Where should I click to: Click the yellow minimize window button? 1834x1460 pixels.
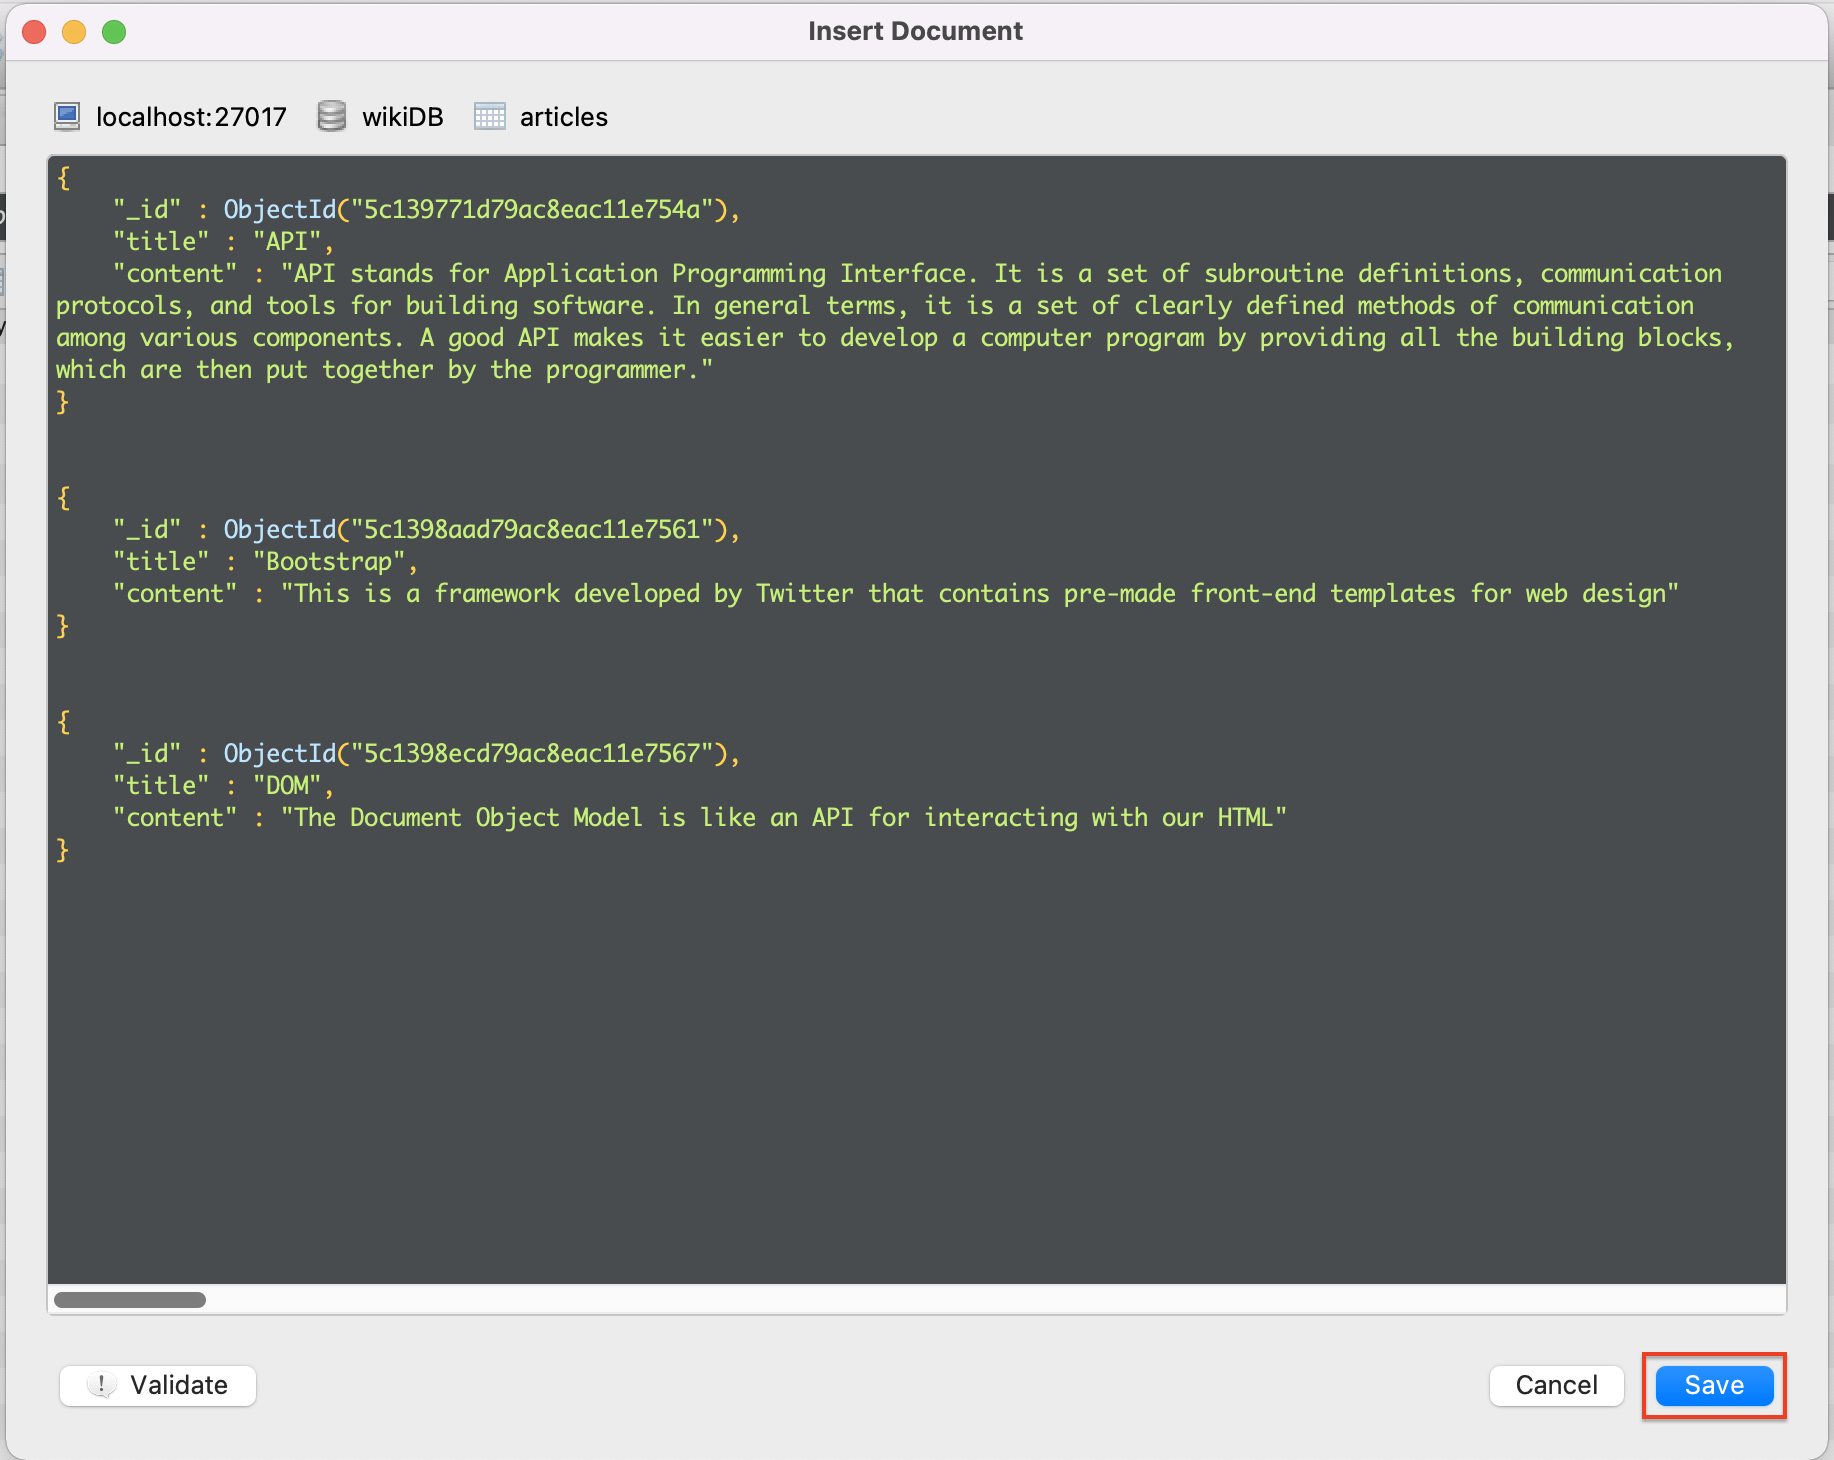[74, 32]
